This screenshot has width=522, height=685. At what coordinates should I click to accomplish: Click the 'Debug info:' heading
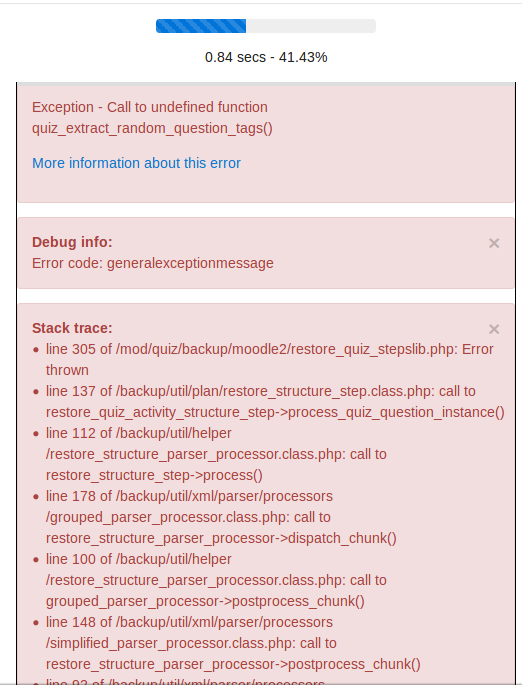72,242
